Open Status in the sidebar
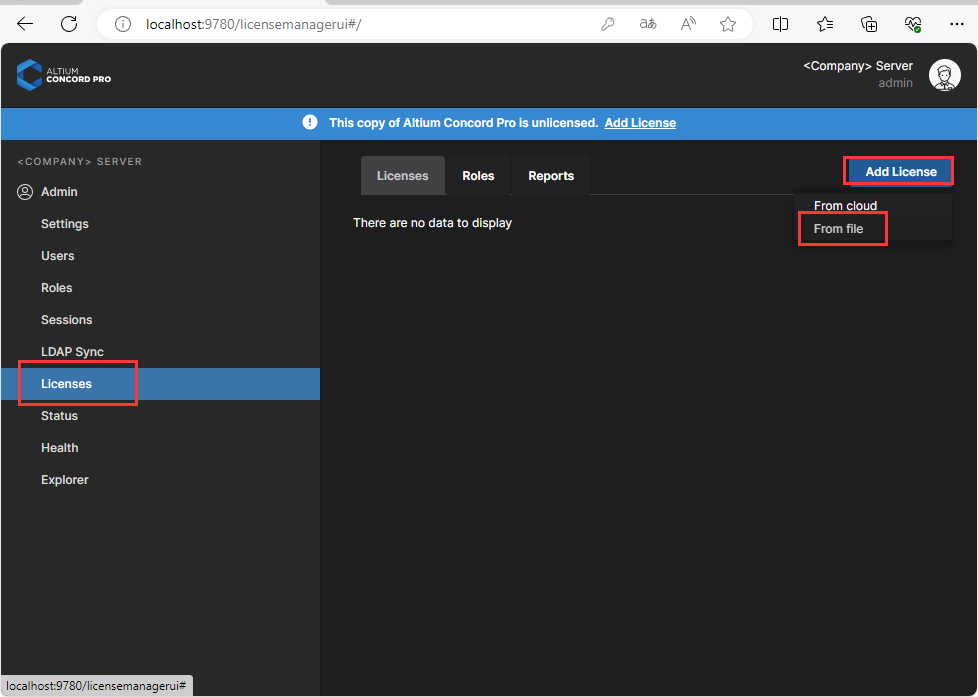The image size is (978, 697). pyautogui.click(x=59, y=416)
